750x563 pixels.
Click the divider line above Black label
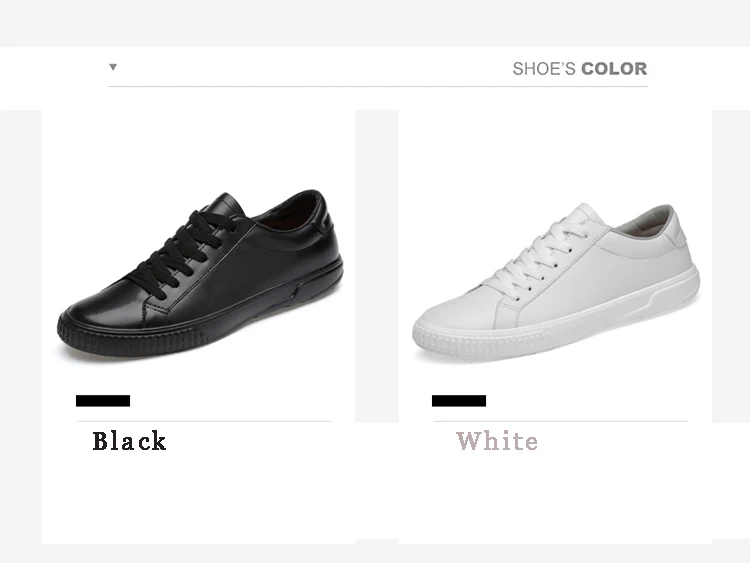(x=204, y=421)
